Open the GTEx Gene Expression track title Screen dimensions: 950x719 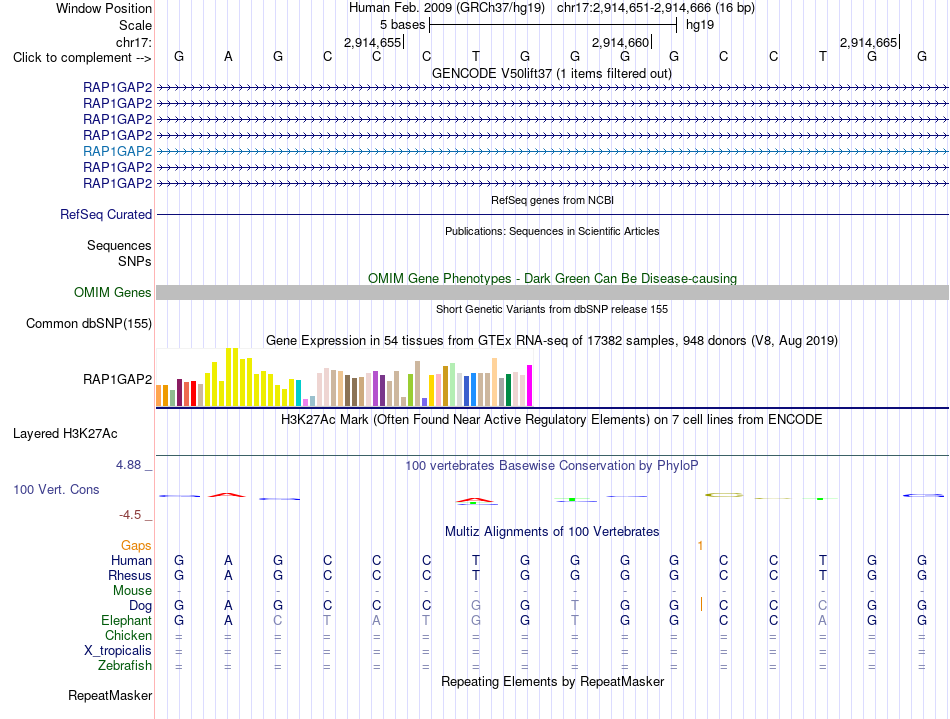point(552,341)
